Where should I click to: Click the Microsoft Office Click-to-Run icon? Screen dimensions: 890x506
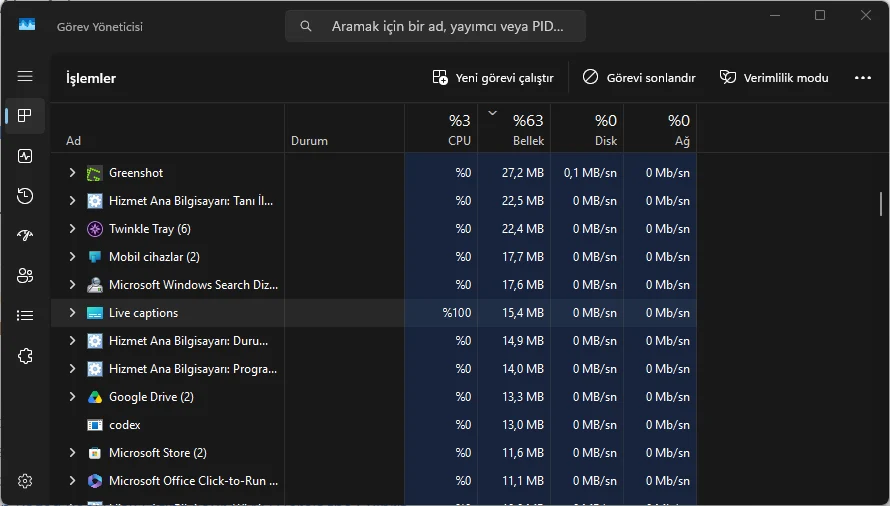[95, 481]
